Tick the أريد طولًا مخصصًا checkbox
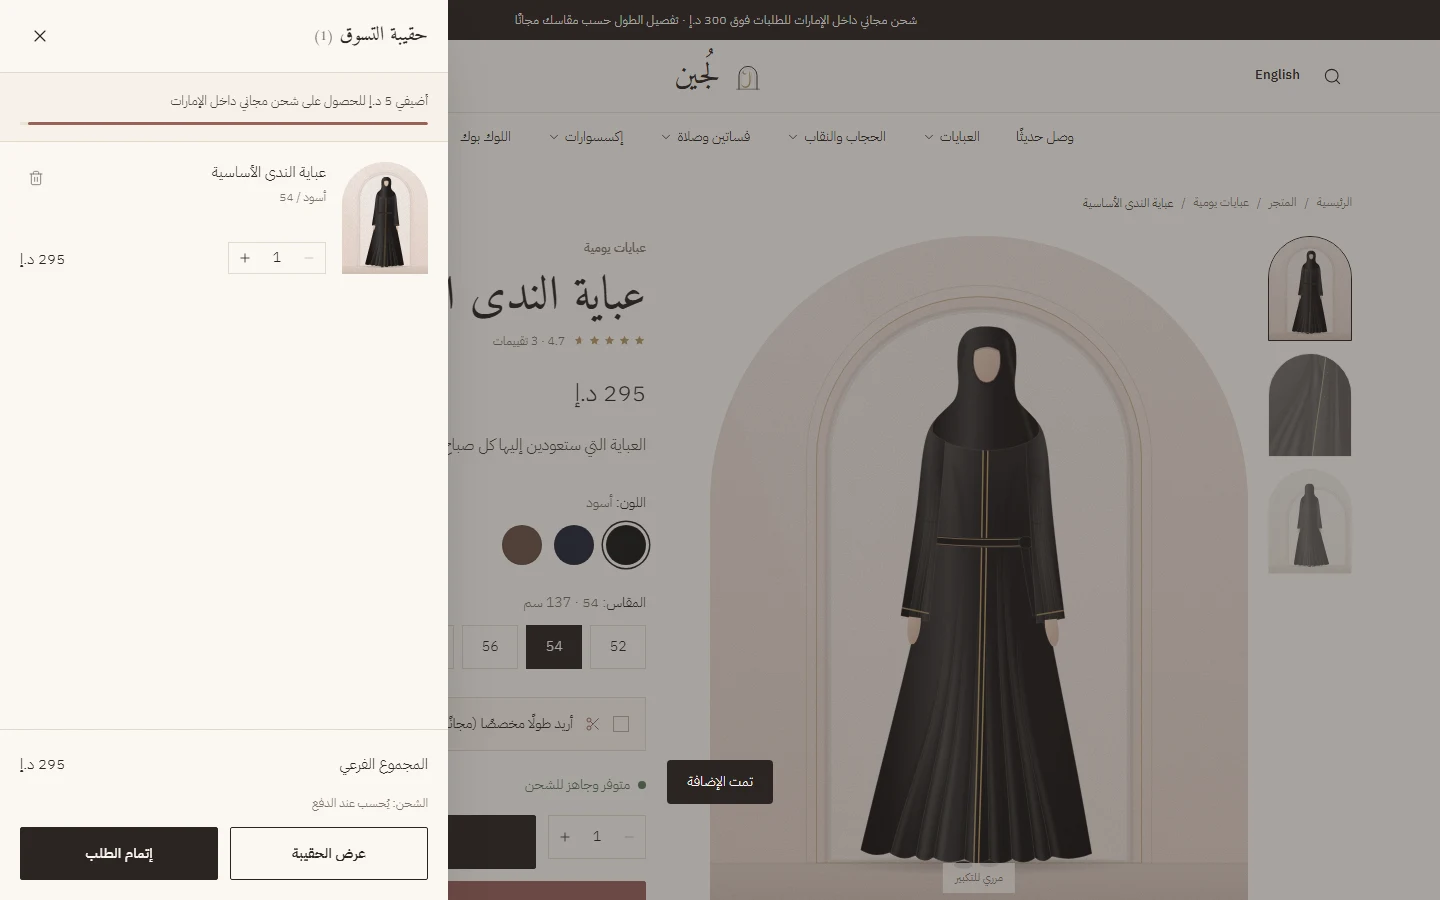Viewport: 1440px width, 900px height. [x=621, y=724]
